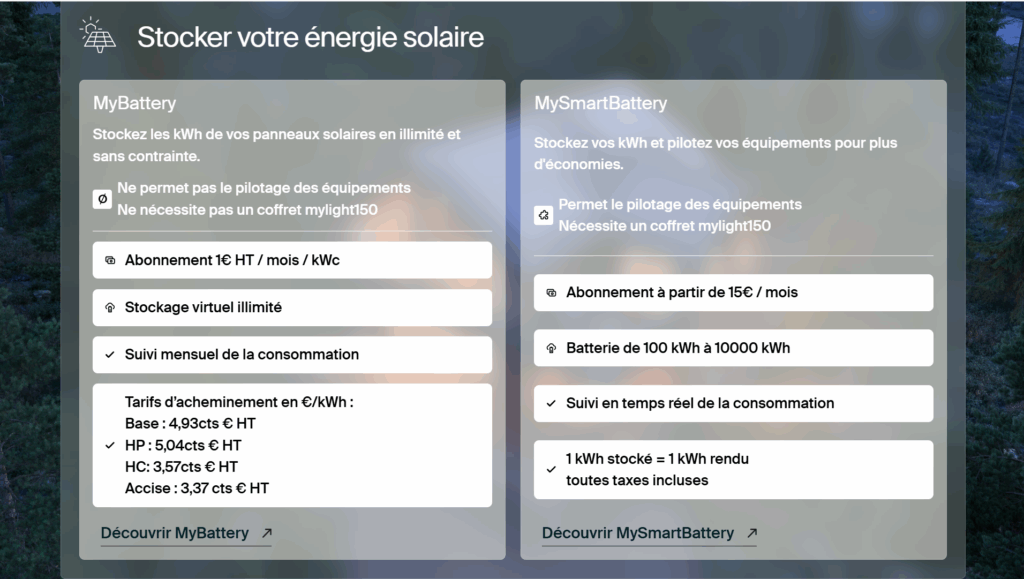Click the no-pilotage symbol icon in MyBattery card
The width and height of the screenshot is (1024, 579).
tap(103, 199)
